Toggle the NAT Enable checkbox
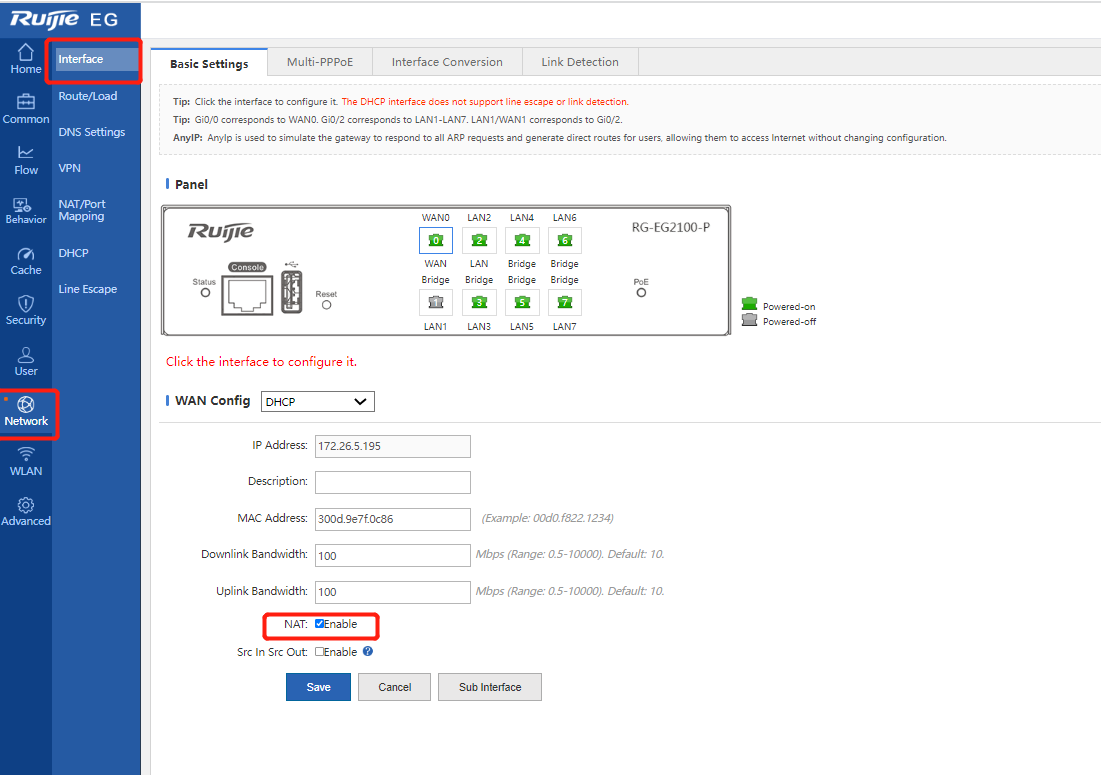Viewport: 1101px width, 775px height. click(x=319, y=623)
